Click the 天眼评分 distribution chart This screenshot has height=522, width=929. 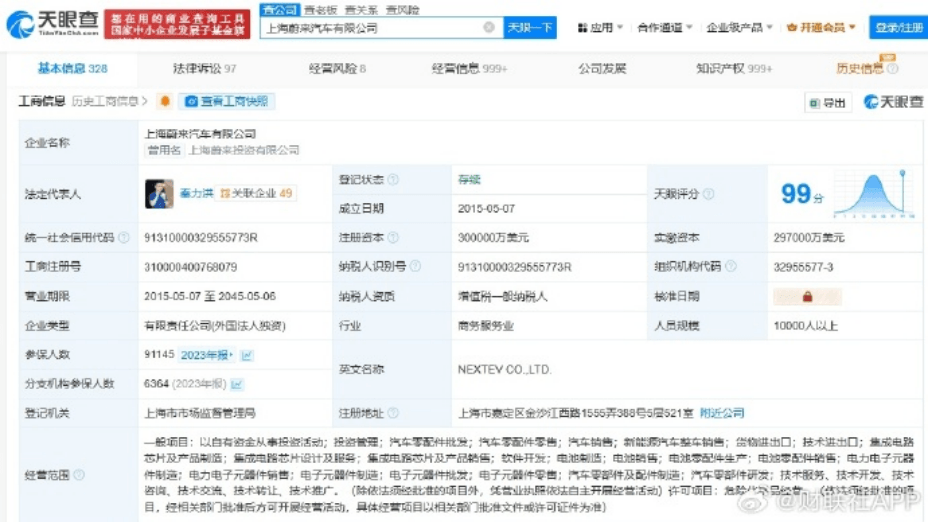point(874,194)
